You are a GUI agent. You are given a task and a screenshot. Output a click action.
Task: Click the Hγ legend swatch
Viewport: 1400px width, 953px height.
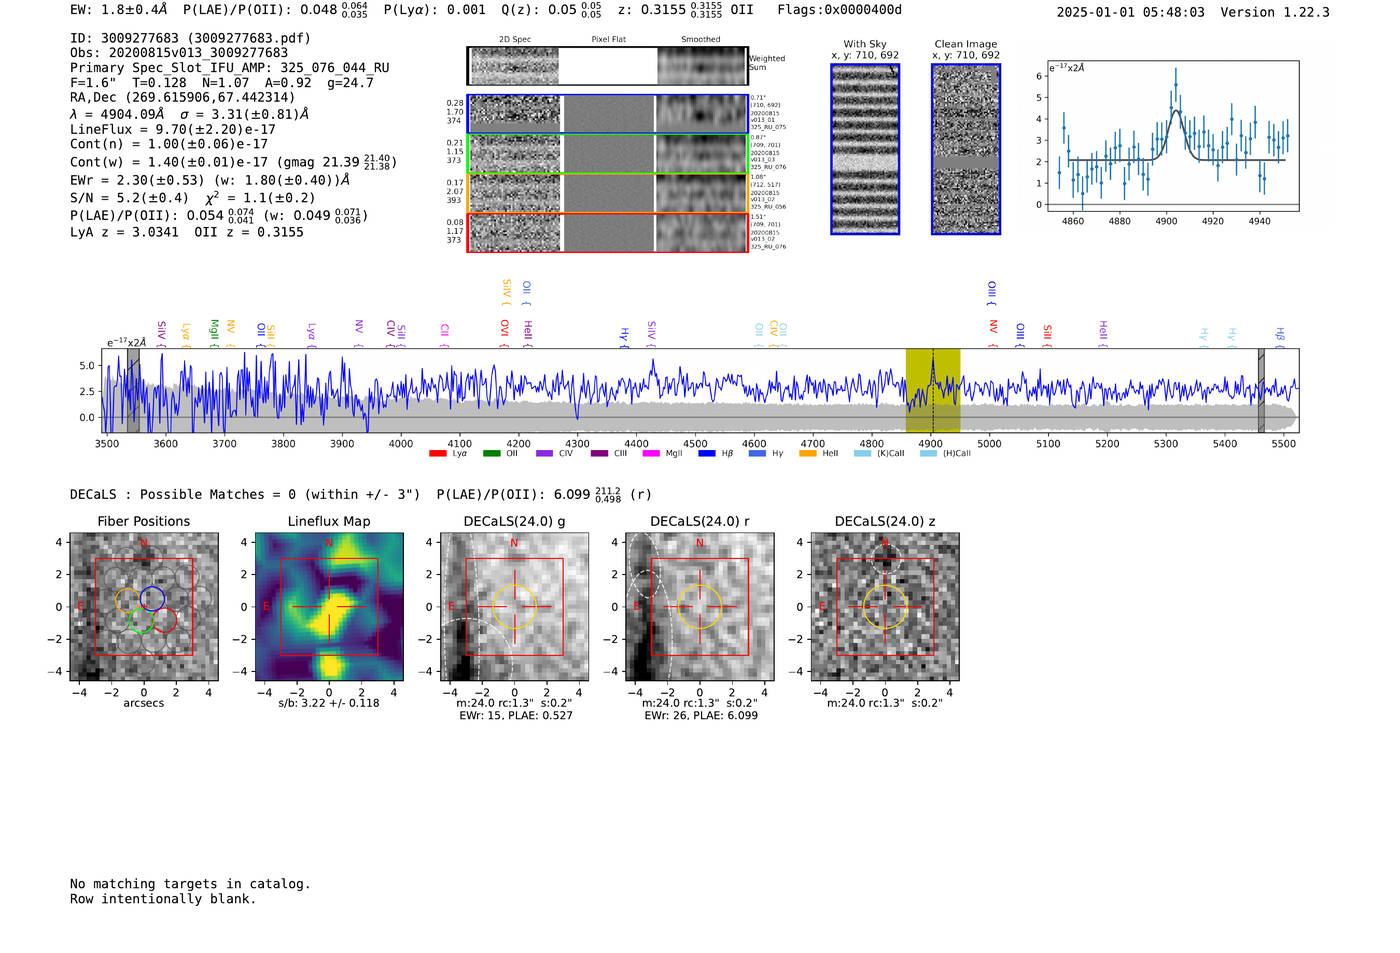point(757,453)
